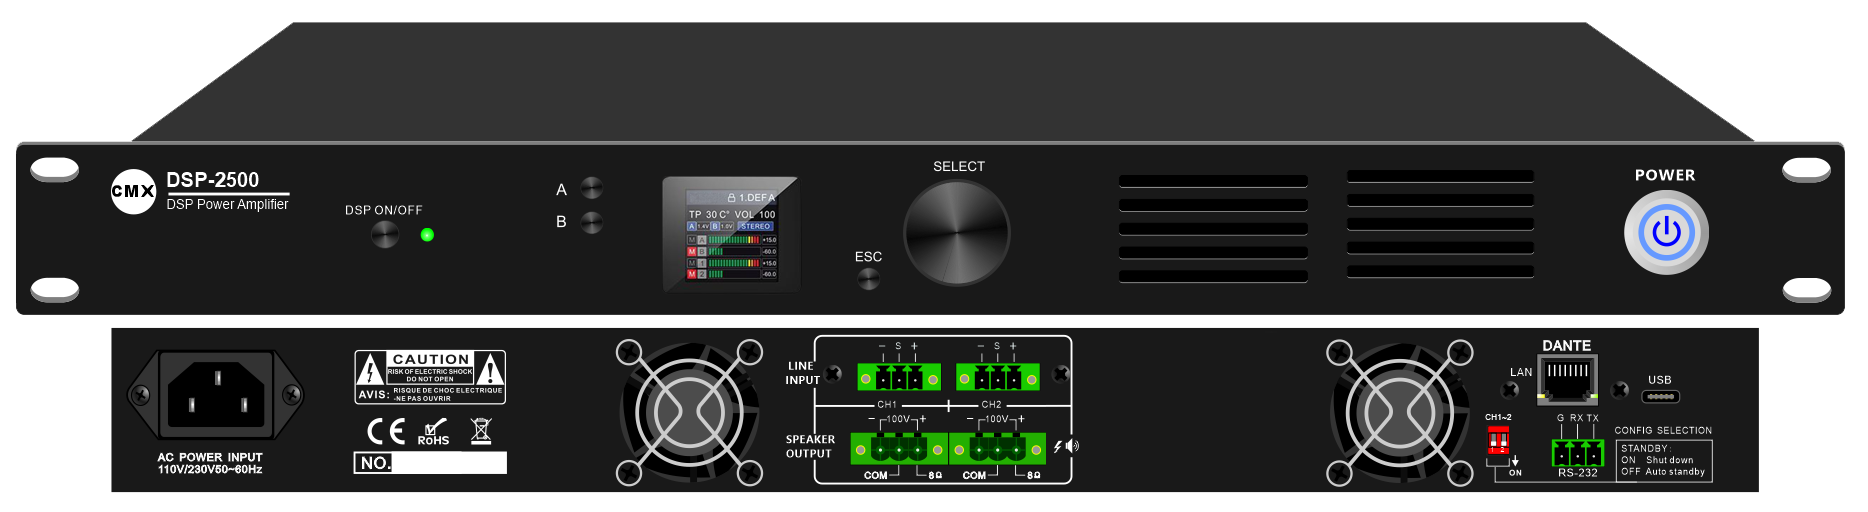Toggle the red CH1~2 DIP switch

click(x=1498, y=440)
